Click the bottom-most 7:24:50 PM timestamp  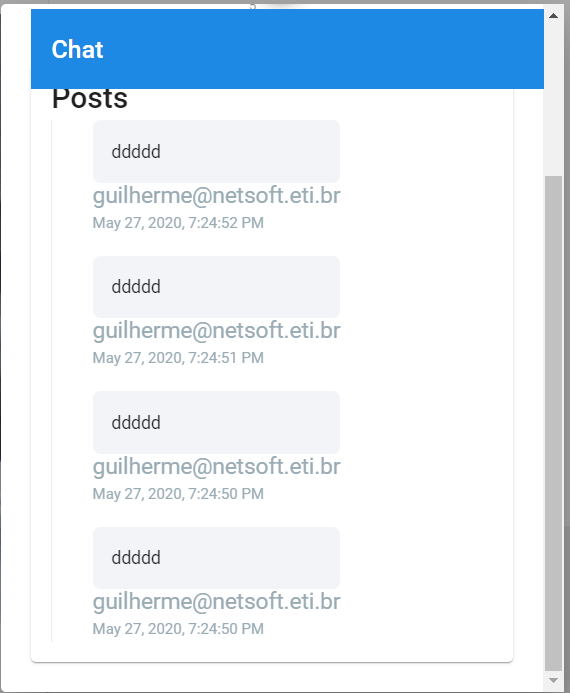[178, 629]
